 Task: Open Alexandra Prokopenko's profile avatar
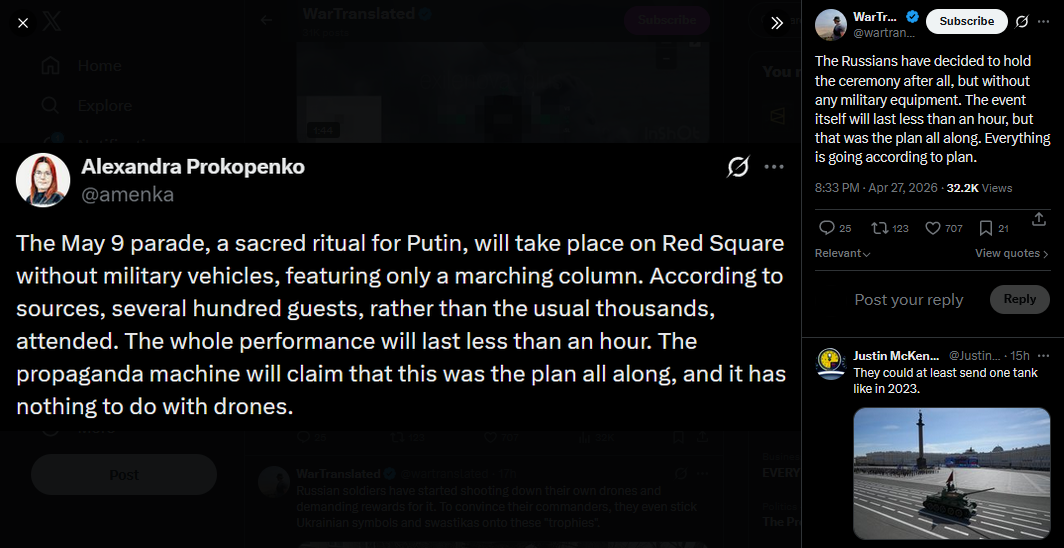(43, 180)
